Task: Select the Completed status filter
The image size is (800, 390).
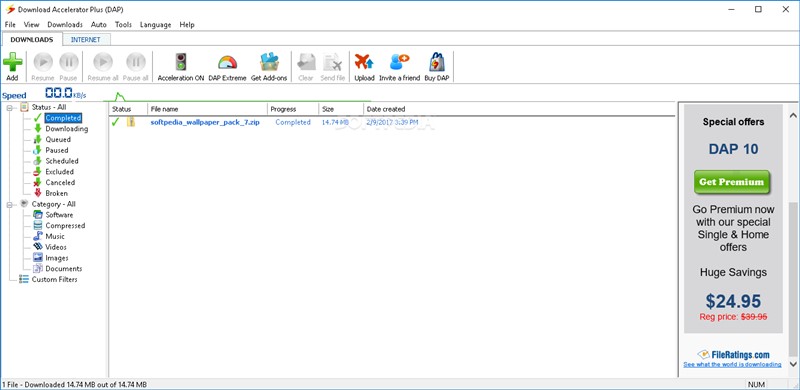Action: (63, 118)
